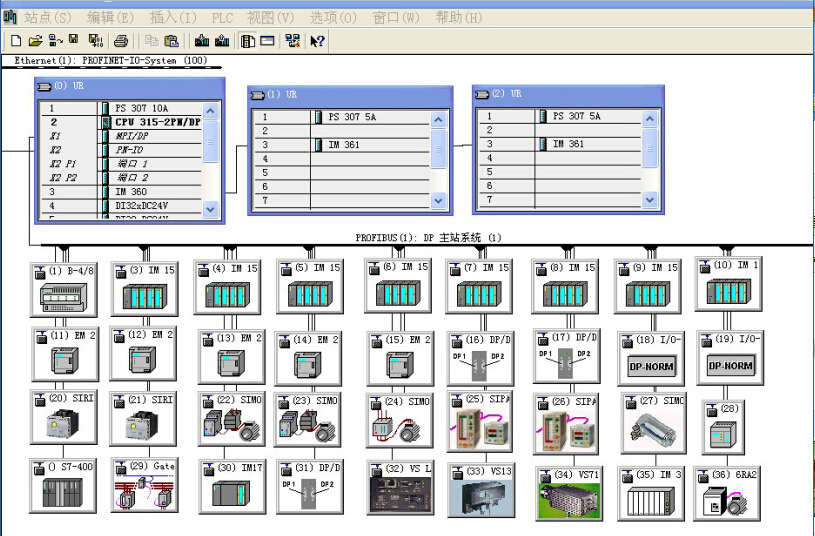Open the 视图(V) menu
The image size is (815, 536).
(x=269, y=17)
